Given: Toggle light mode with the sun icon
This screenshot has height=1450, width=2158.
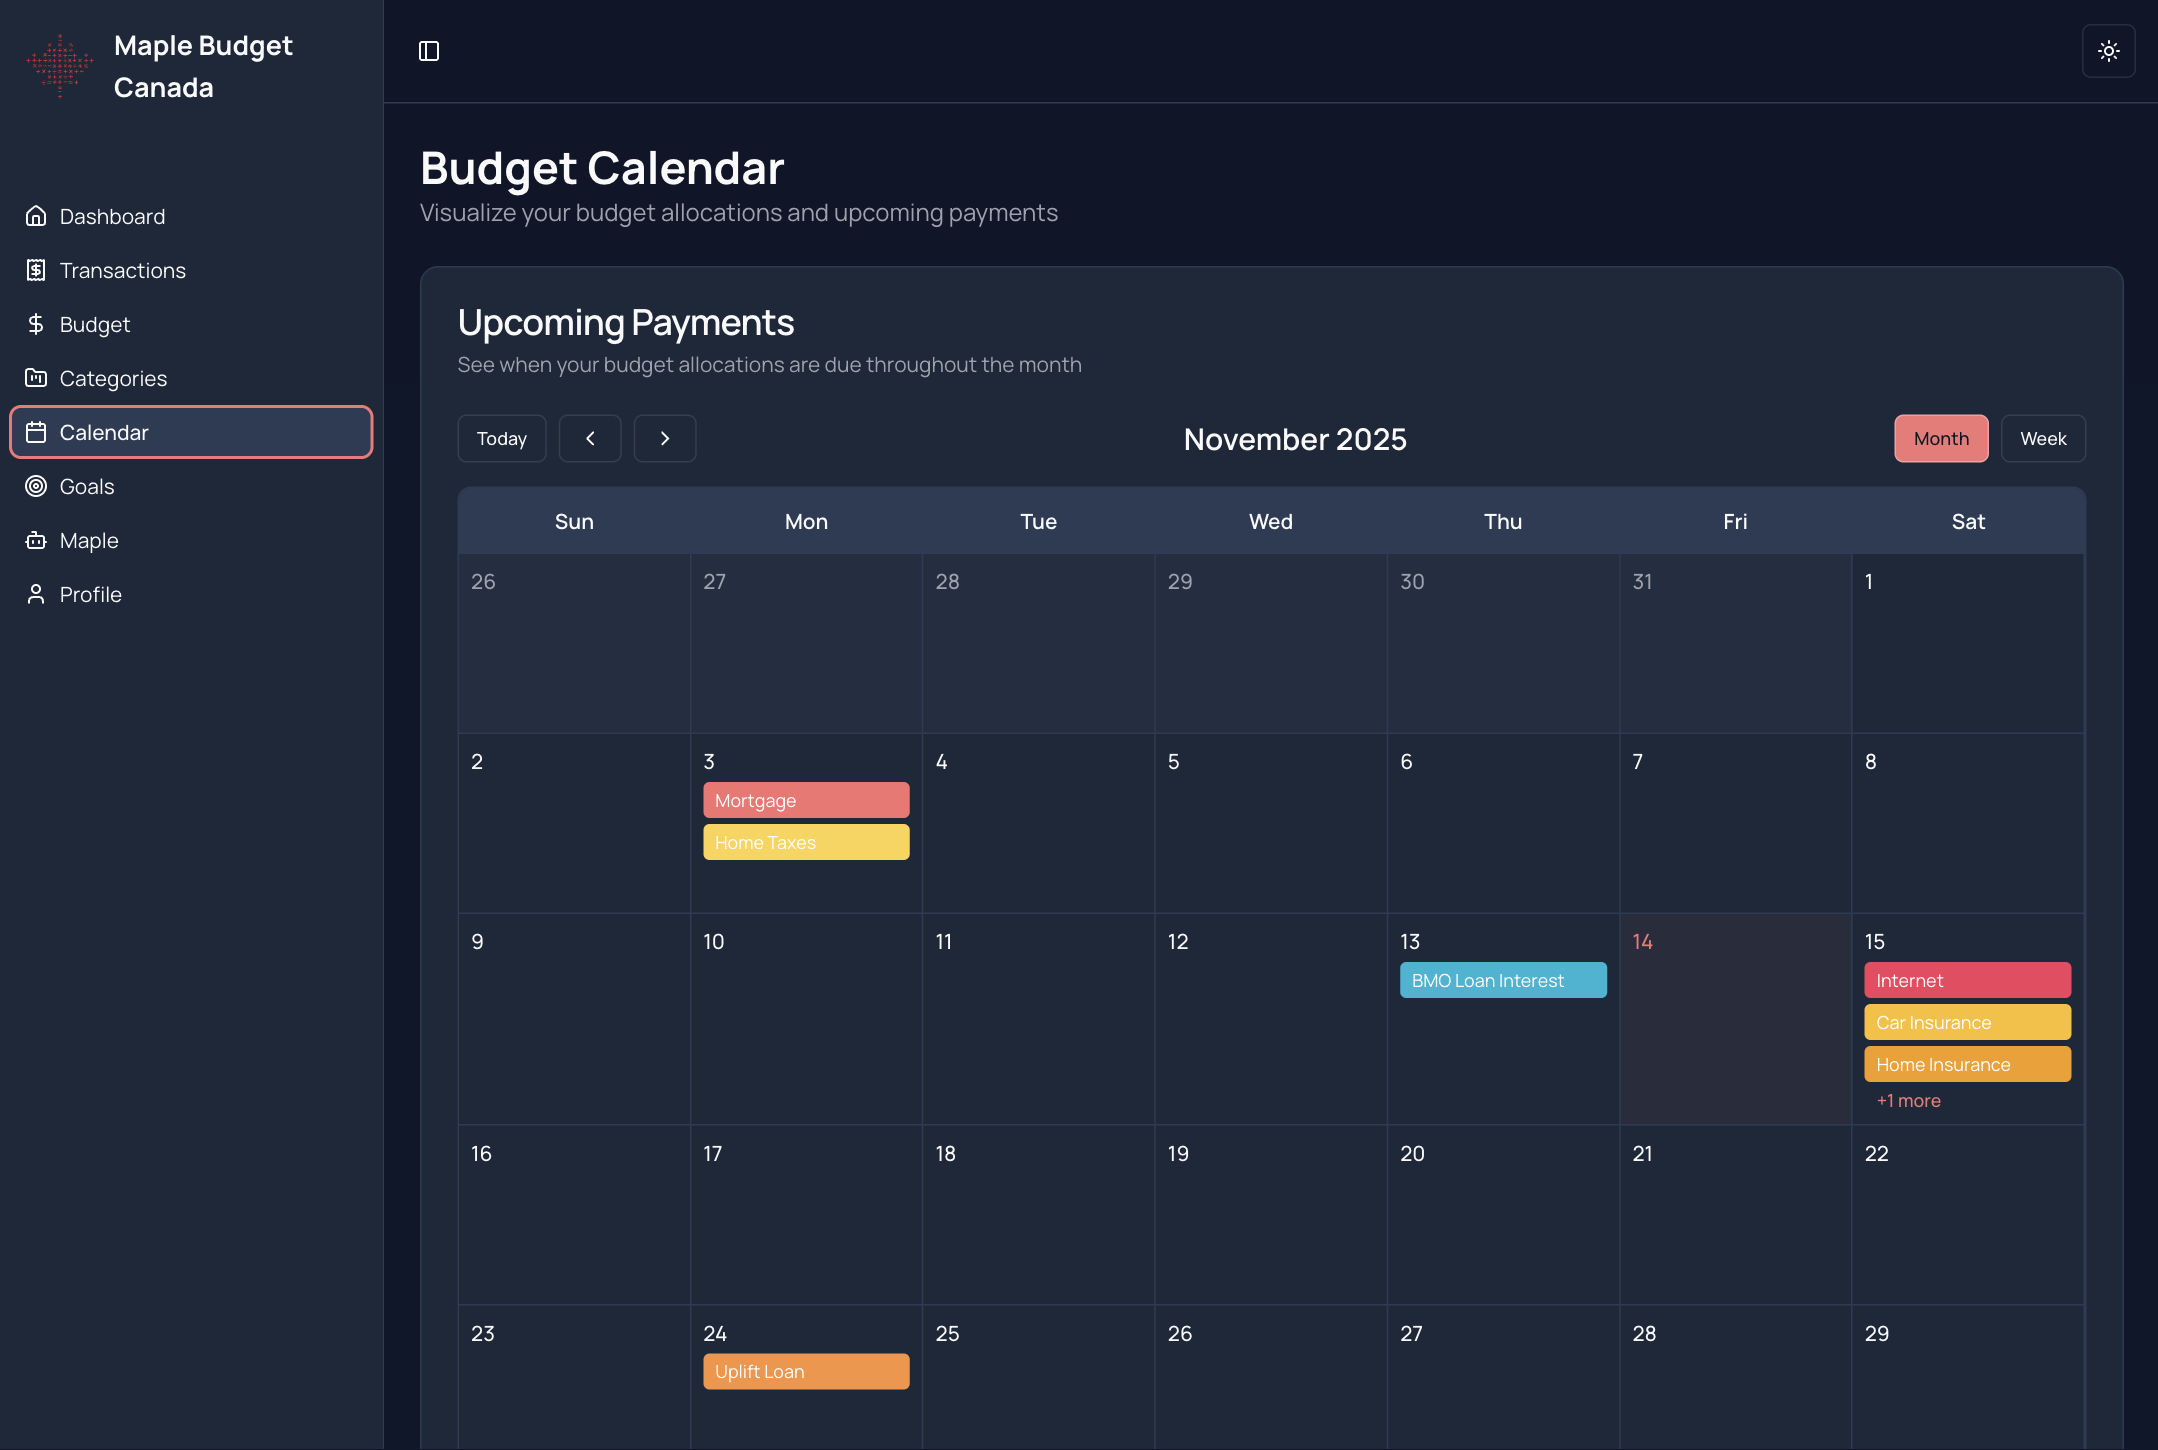Looking at the screenshot, I should (x=2108, y=50).
